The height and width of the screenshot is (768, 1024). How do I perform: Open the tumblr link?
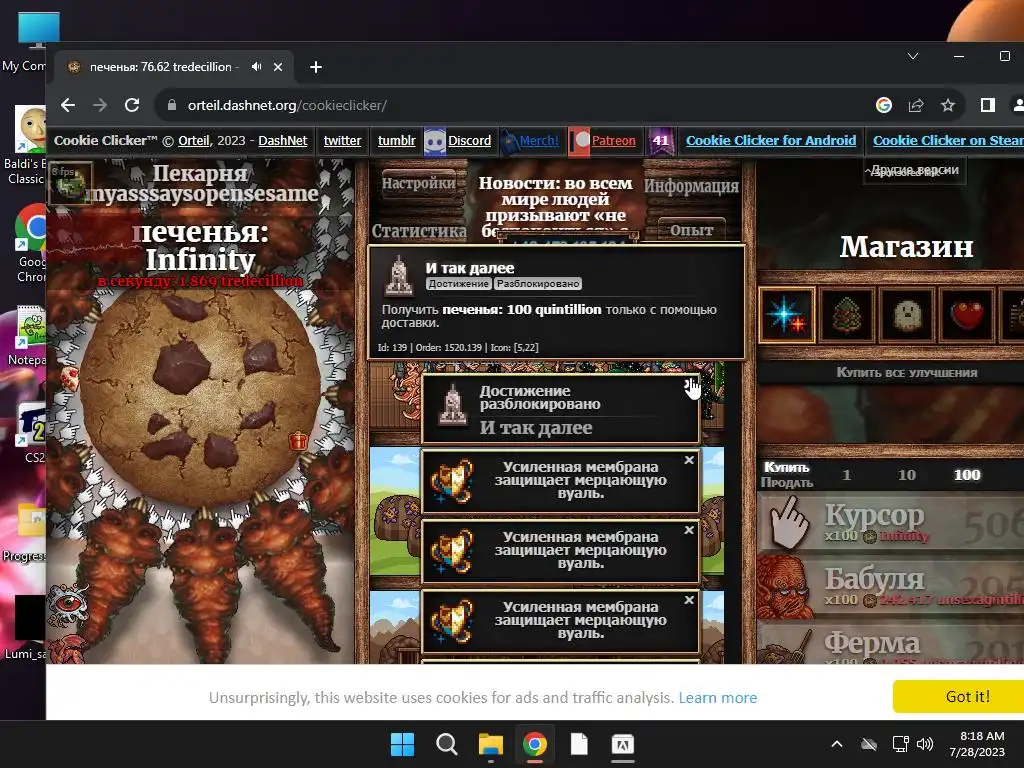396,140
